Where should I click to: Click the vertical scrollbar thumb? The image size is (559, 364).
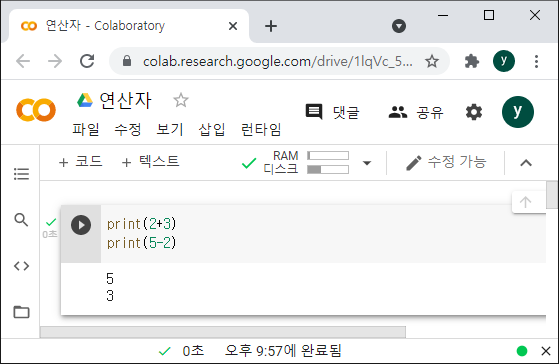[552, 195]
